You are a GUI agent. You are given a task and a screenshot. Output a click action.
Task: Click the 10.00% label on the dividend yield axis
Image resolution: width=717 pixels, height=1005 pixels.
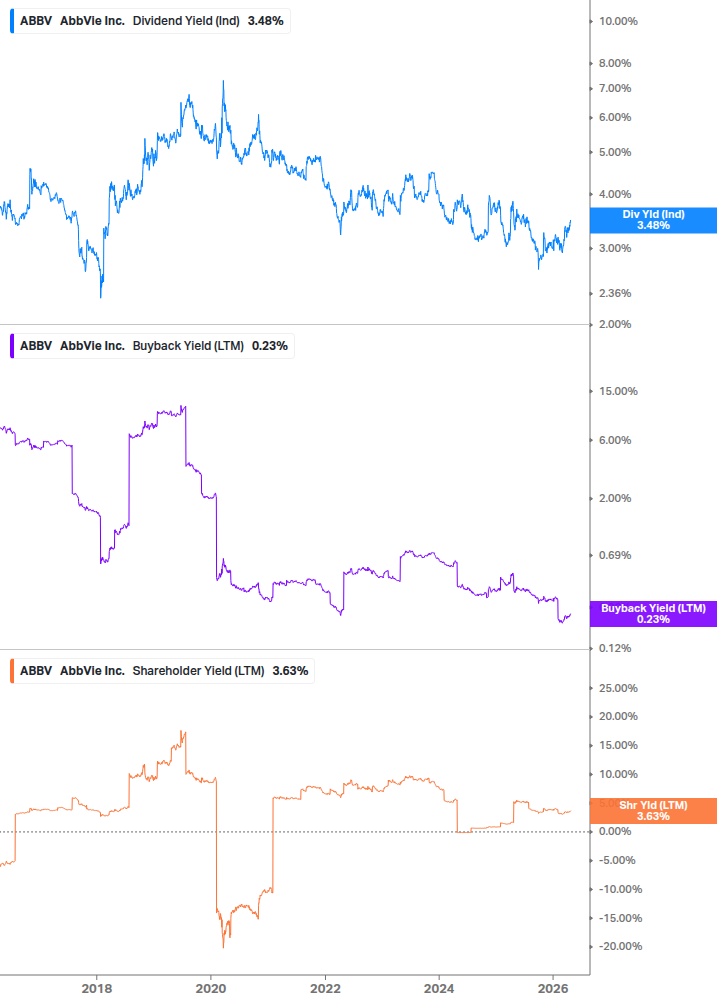618,21
